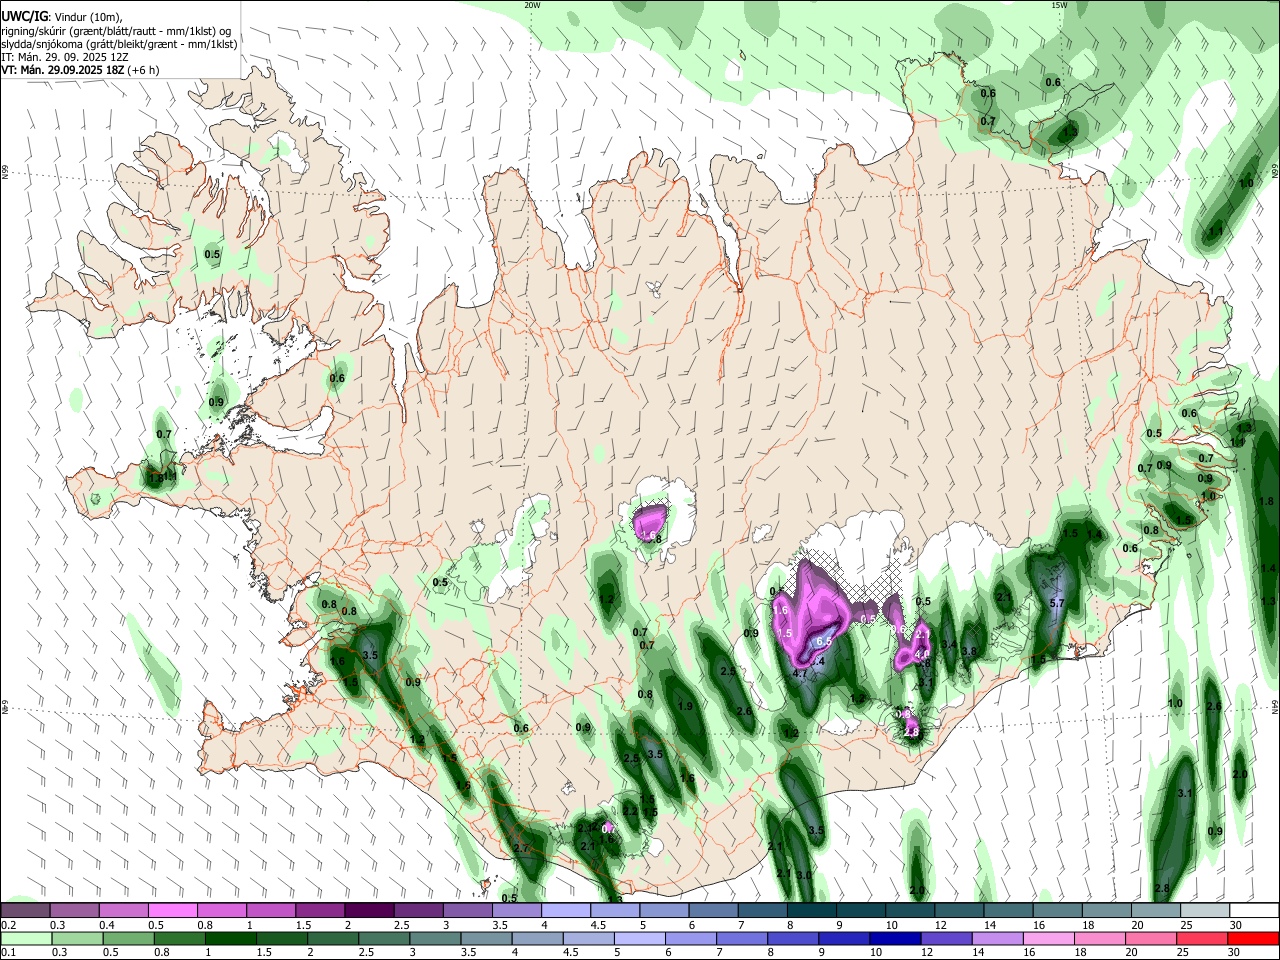Click the Vindur (10m) label
1280x960 pixels.
click(x=87, y=17)
